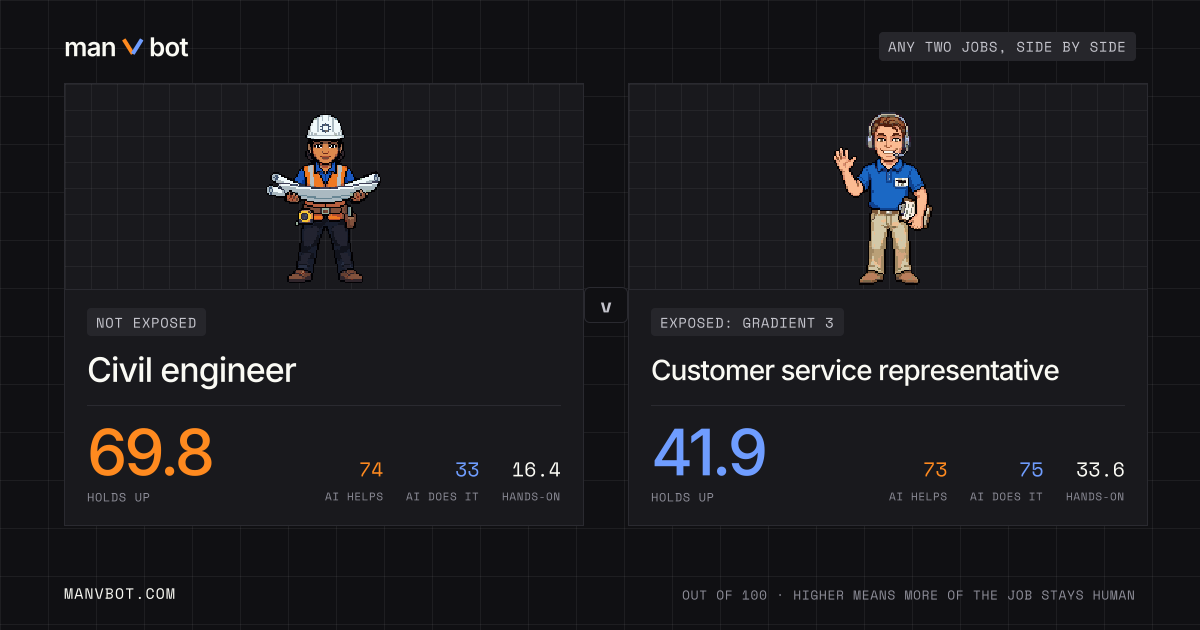
Task: Select the civil engineer pixel character
Action: click(x=323, y=198)
